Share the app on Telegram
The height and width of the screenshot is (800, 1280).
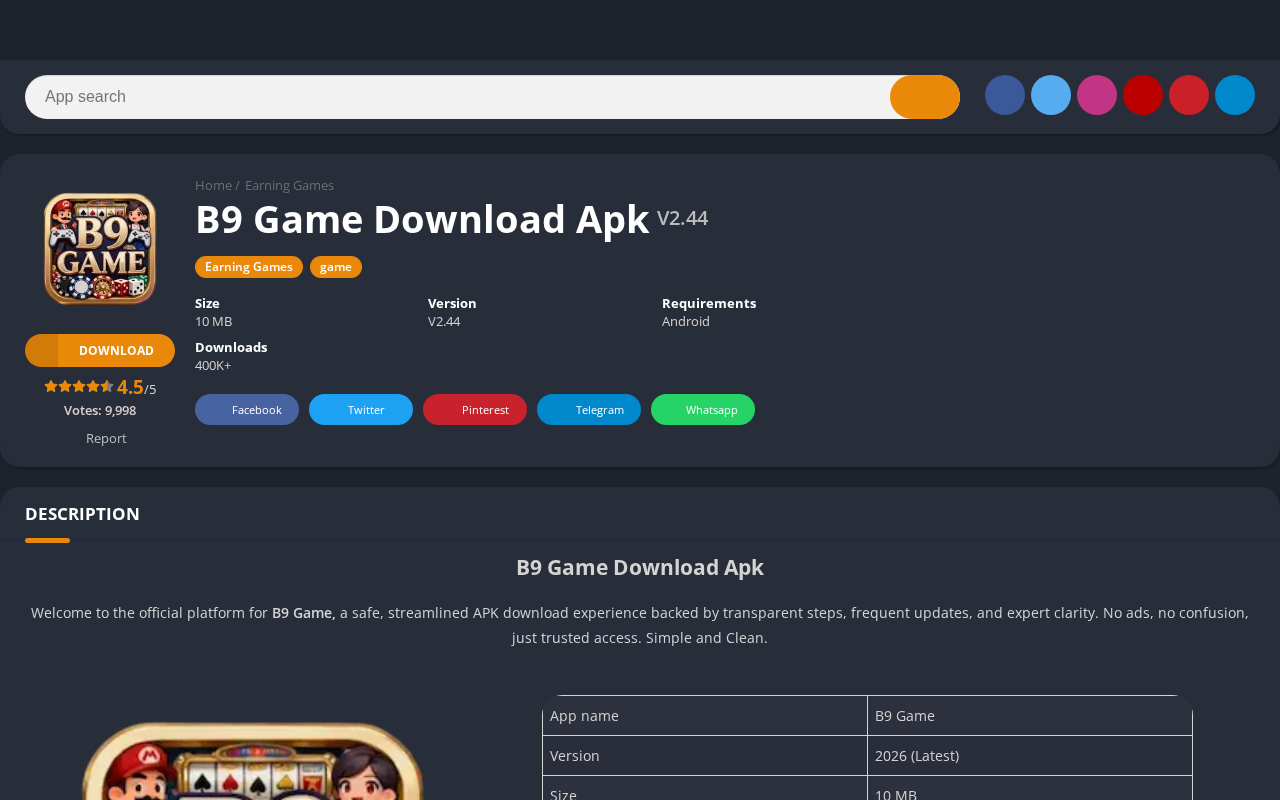pyautogui.click(x=589, y=409)
